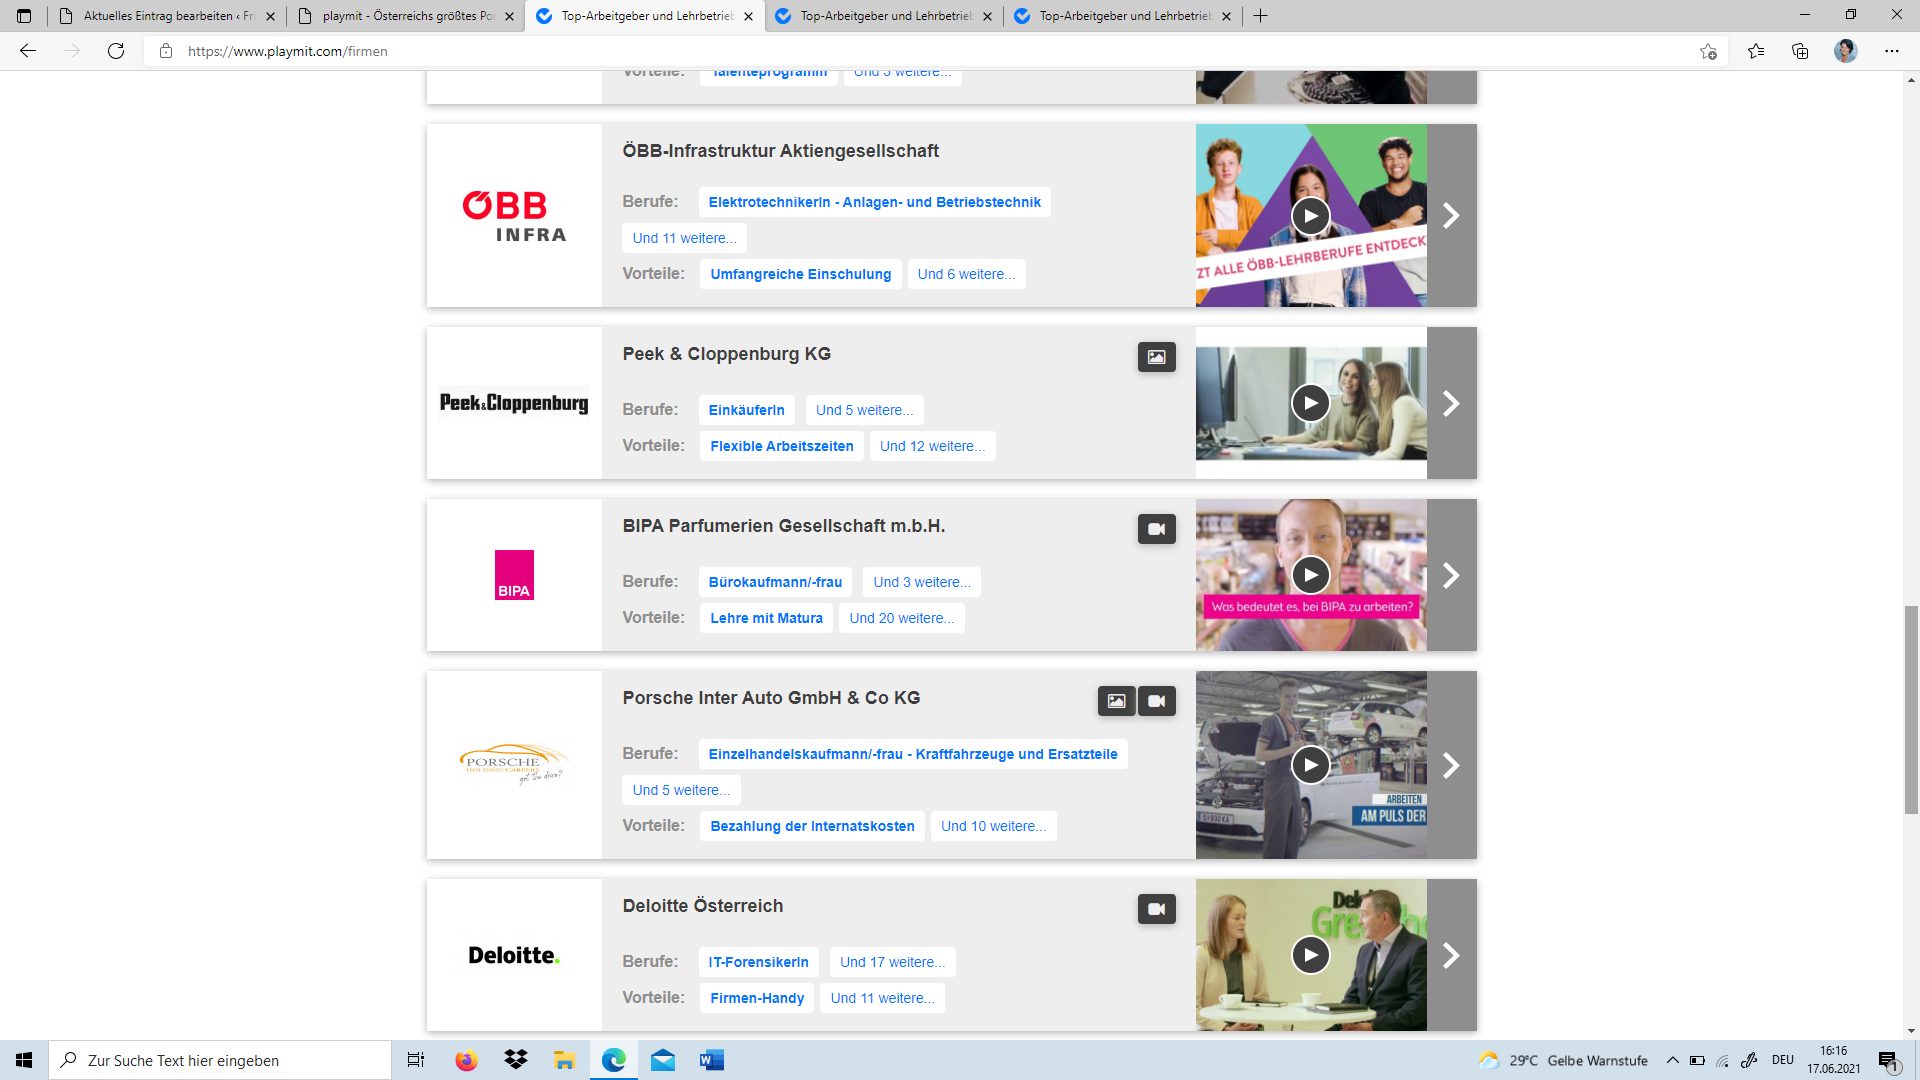Play the Deloitte Österreich video
Viewport: 1920px width, 1080px height.
[1310, 955]
